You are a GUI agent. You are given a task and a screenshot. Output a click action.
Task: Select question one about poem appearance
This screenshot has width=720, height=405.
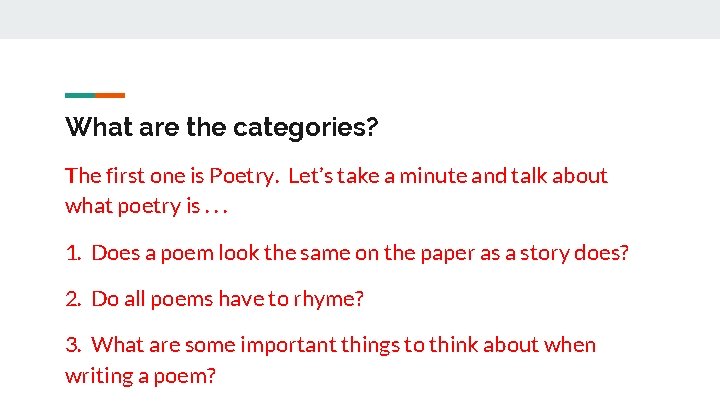pyautogui.click(x=347, y=252)
